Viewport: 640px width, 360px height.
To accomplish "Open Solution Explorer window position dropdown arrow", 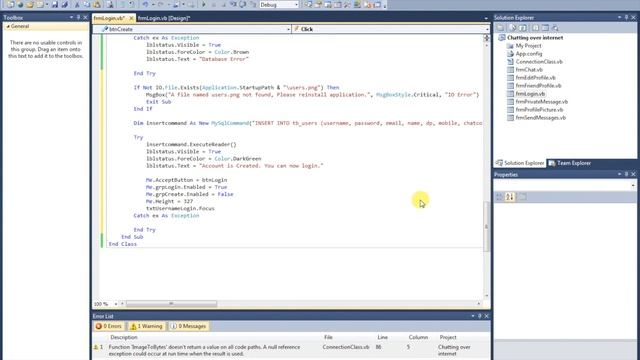I will point(619,18).
